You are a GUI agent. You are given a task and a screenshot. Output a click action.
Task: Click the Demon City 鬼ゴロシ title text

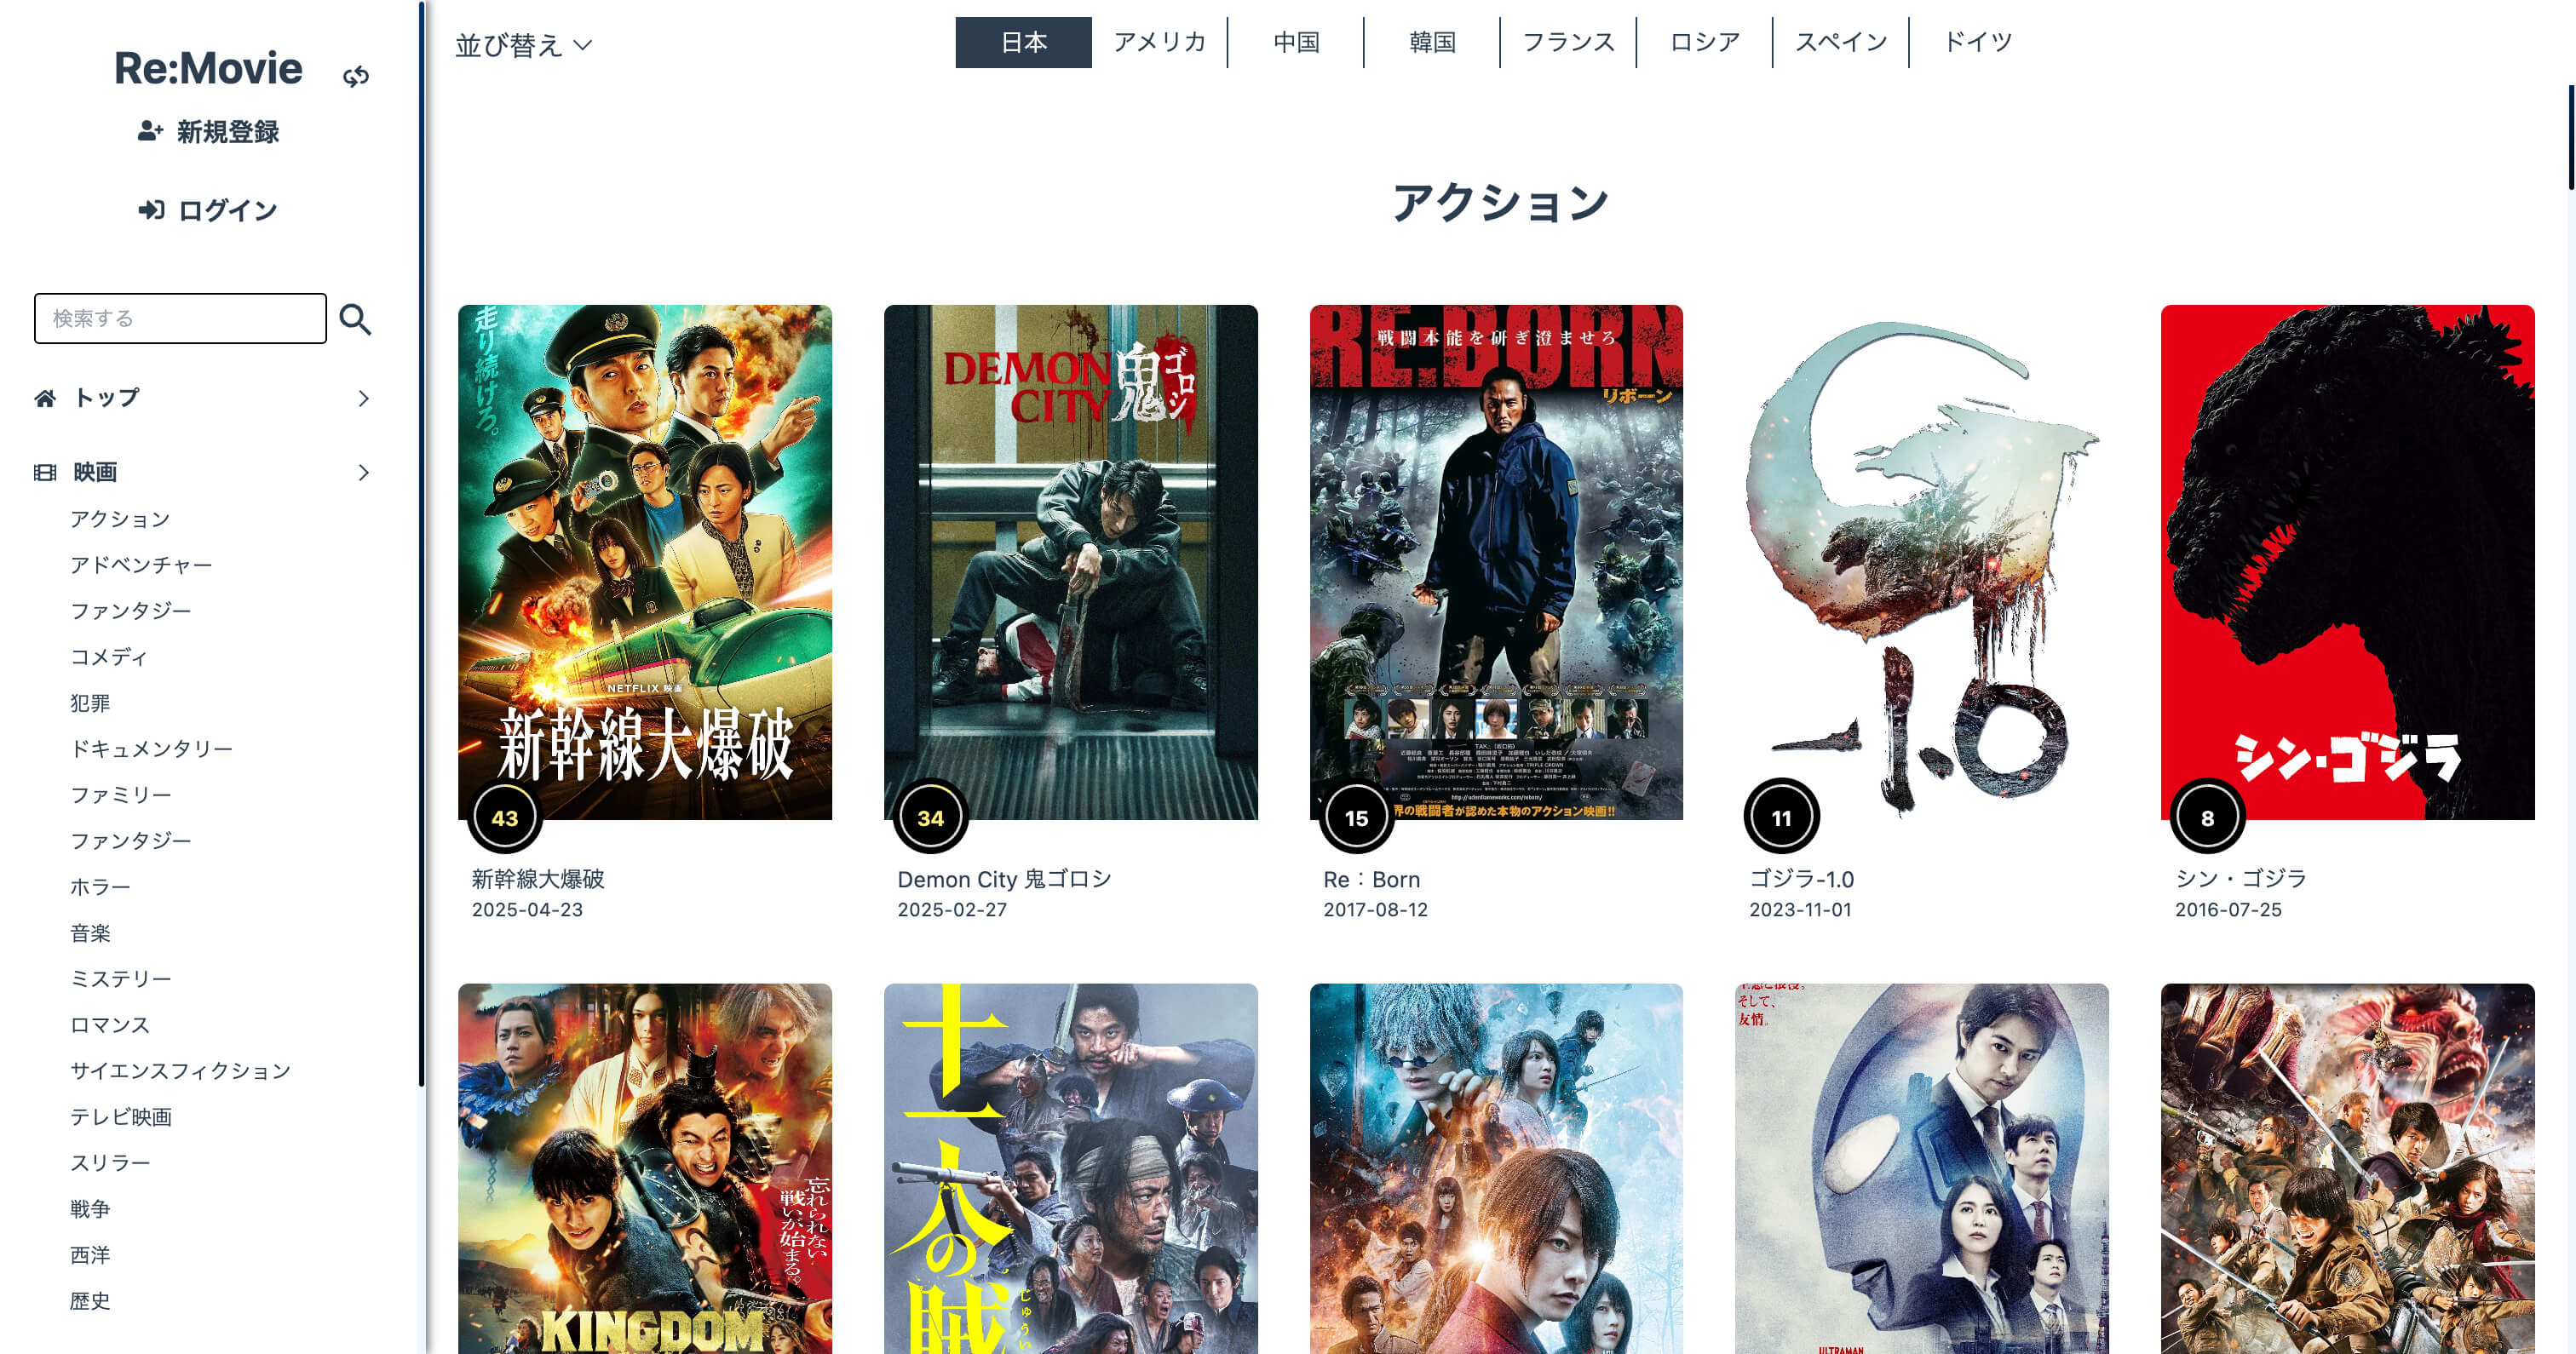pyautogui.click(x=1004, y=879)
